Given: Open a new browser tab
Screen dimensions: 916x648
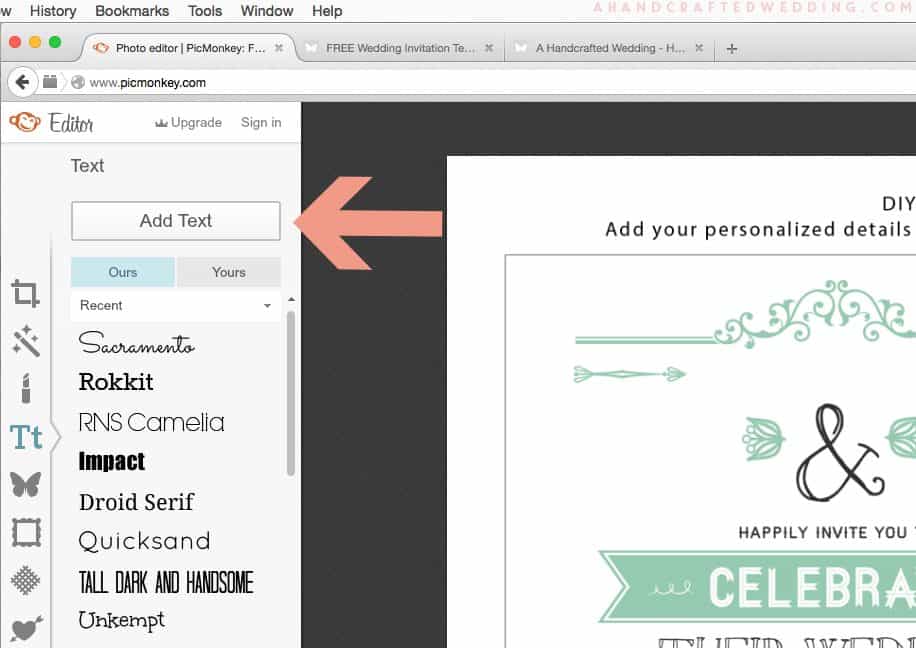Looking at the screenshot, I should coord(732,48).
